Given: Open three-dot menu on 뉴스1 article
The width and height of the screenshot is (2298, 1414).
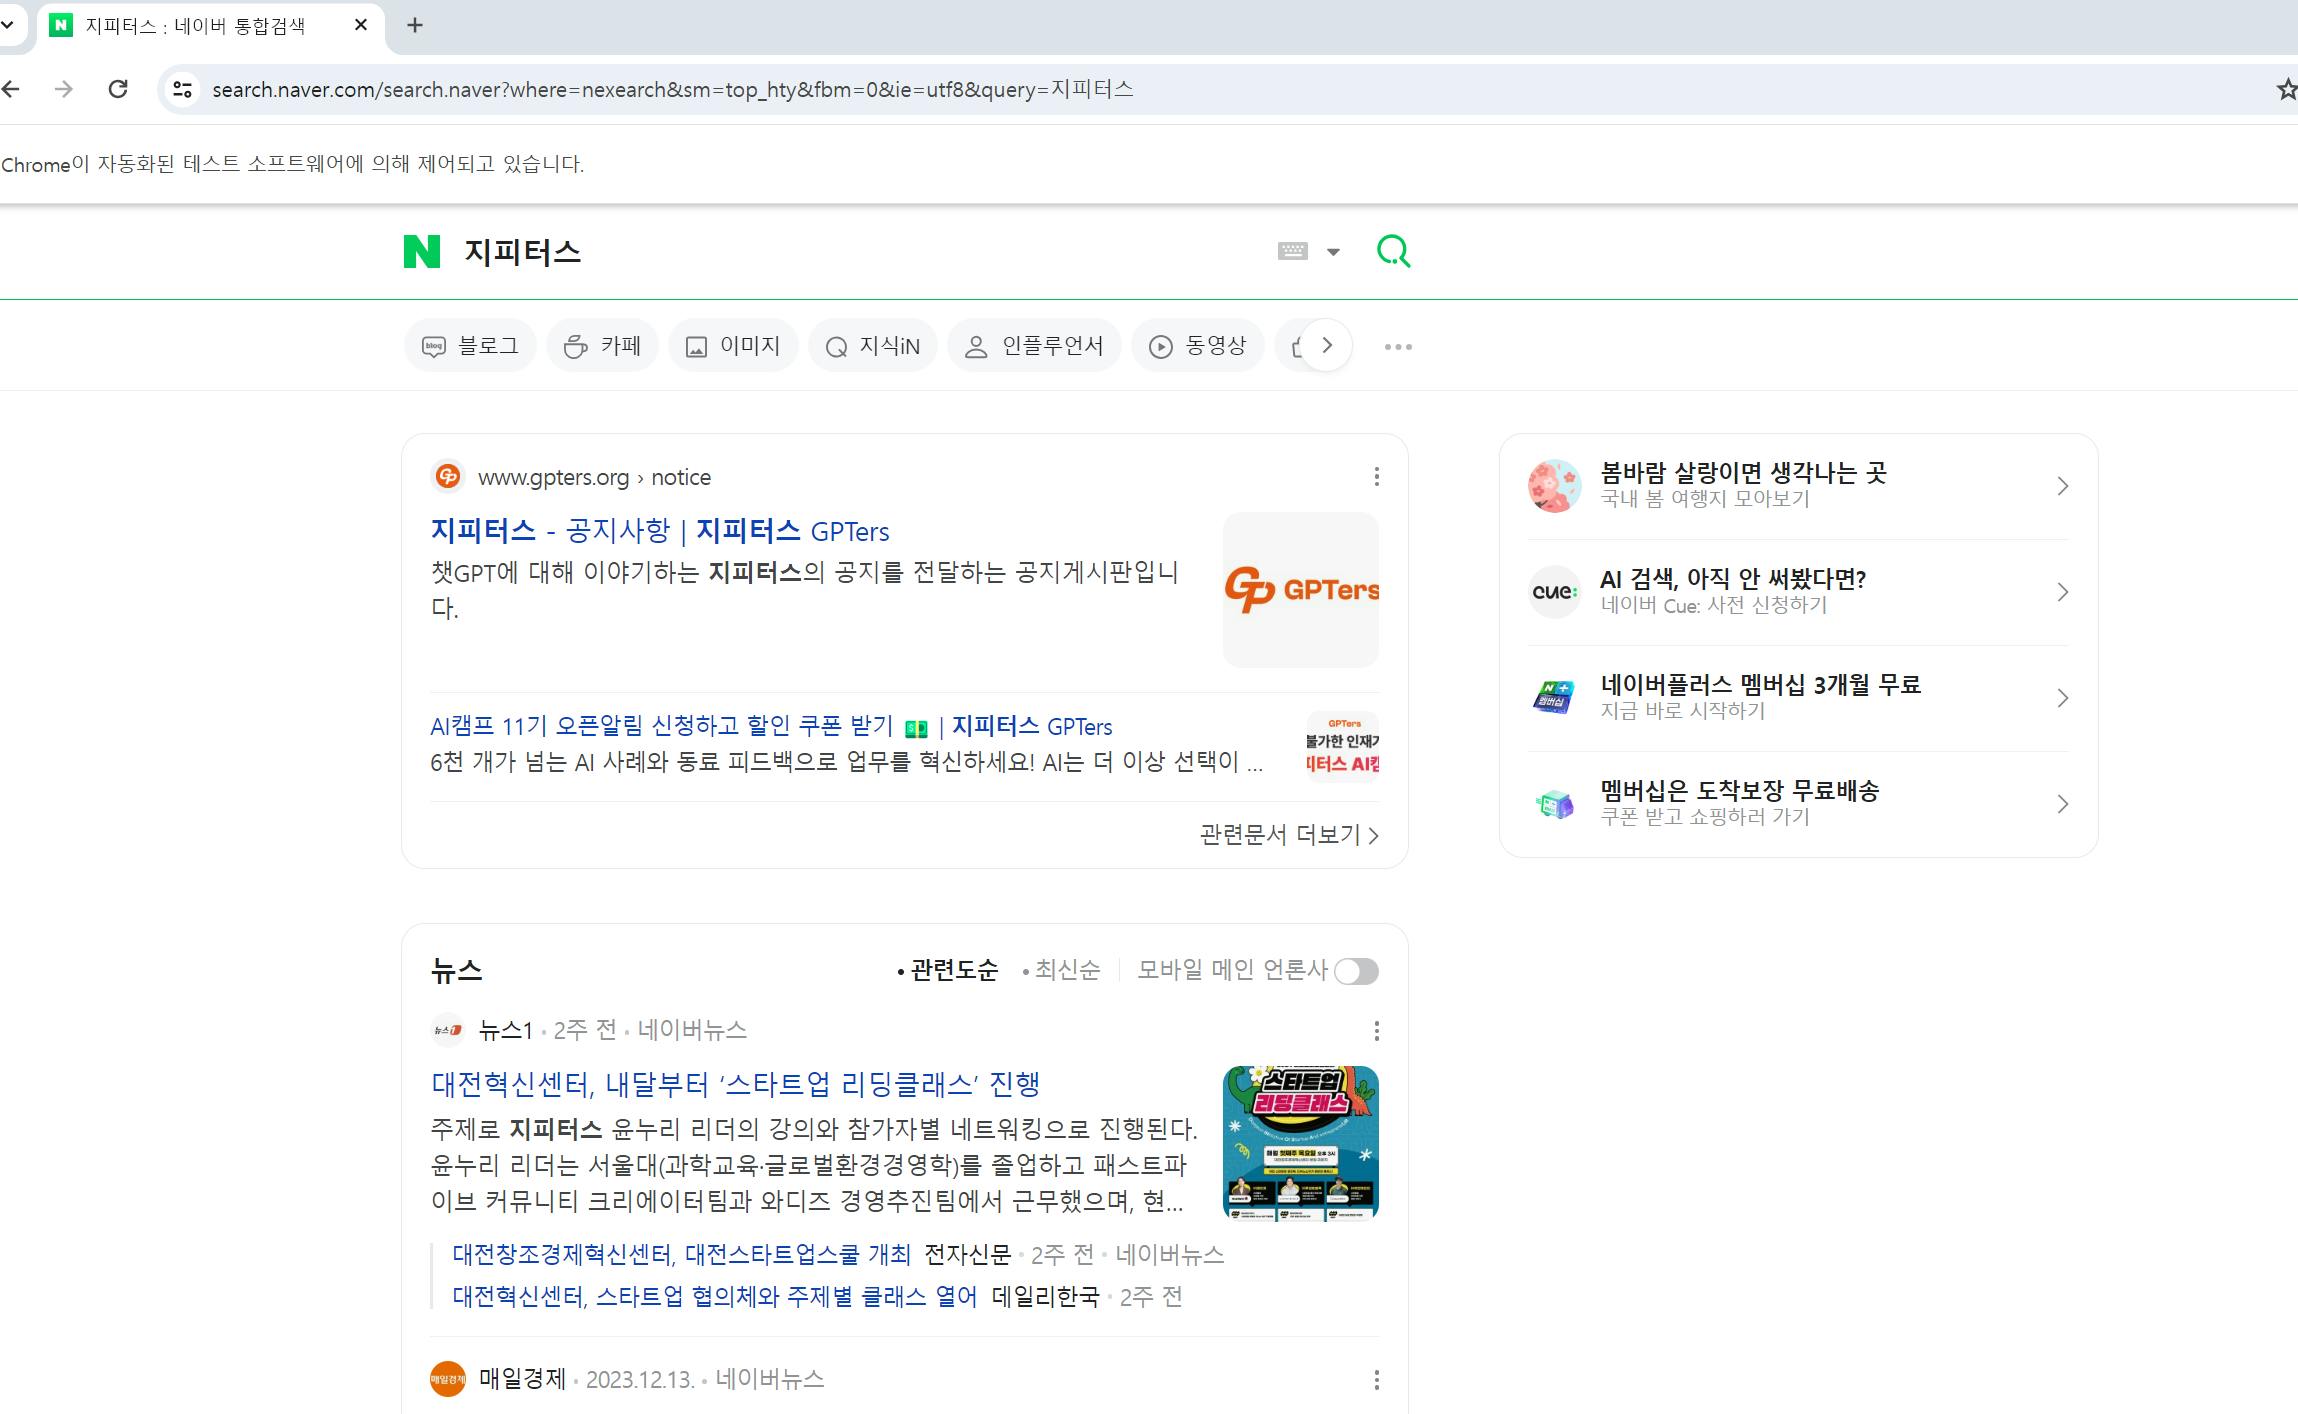Looking at the screenshot, I should (1376, 1030).
